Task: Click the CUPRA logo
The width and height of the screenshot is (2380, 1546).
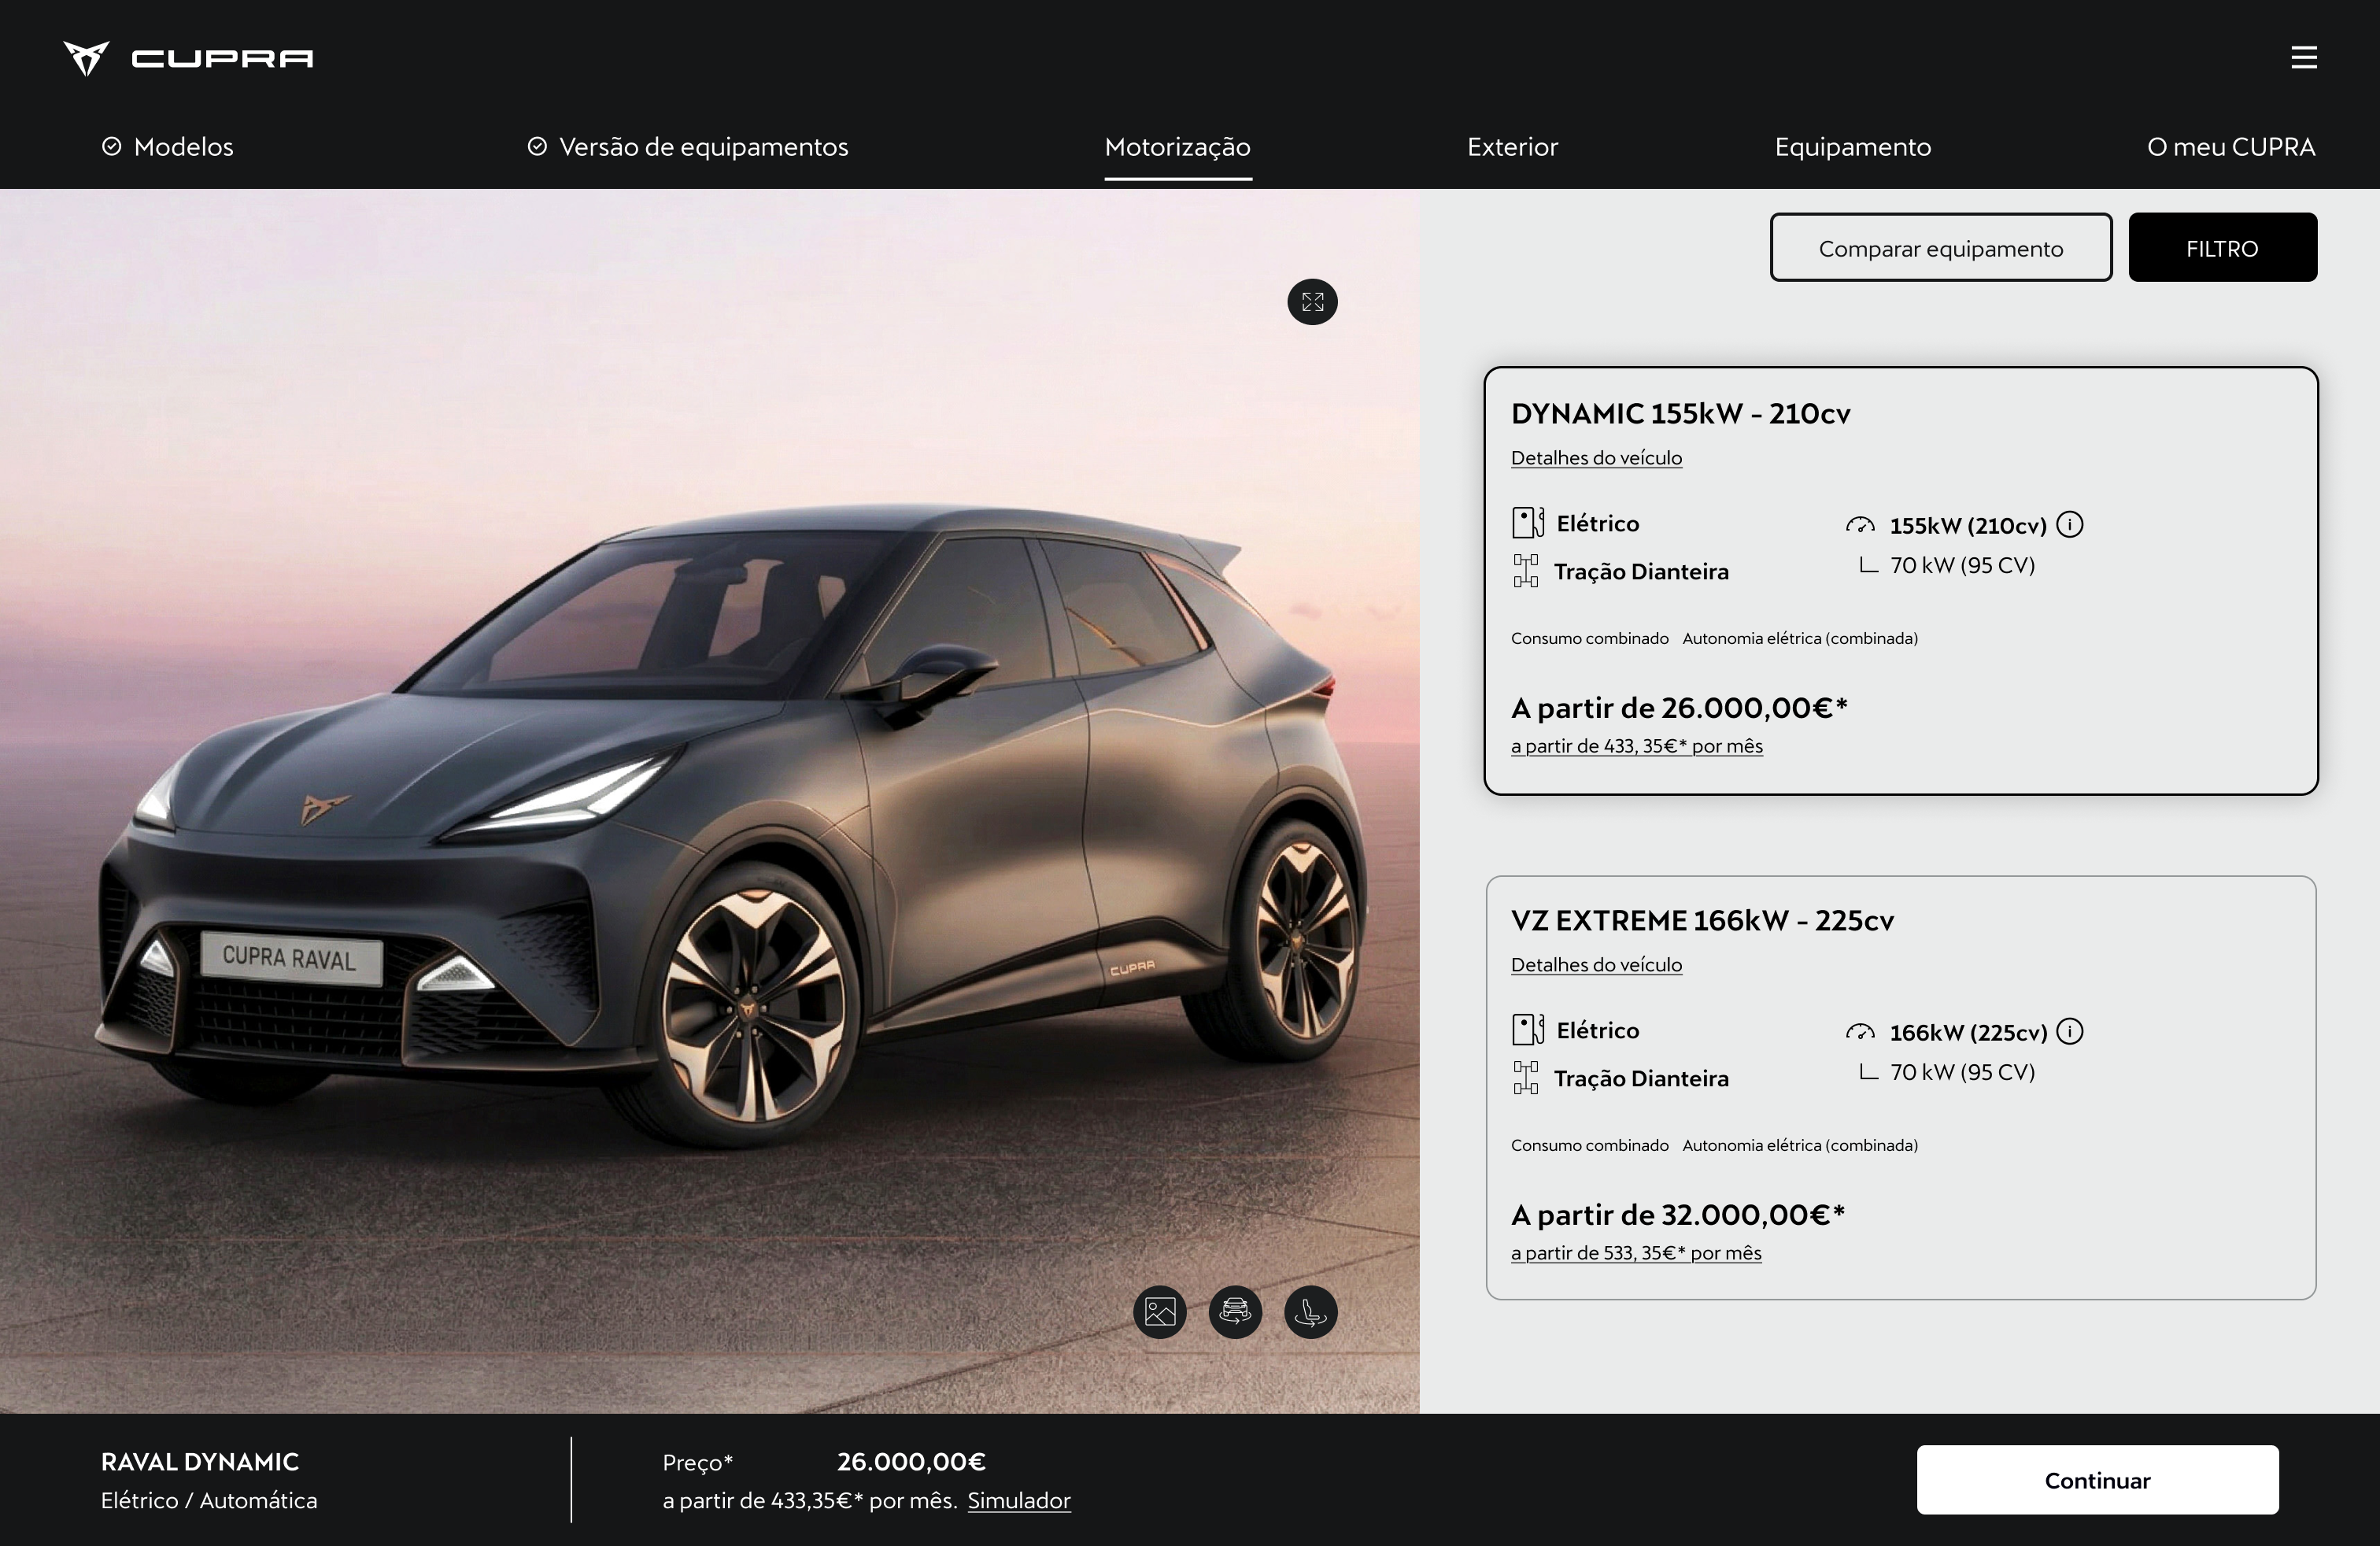Action: click(x=188, y=58)
